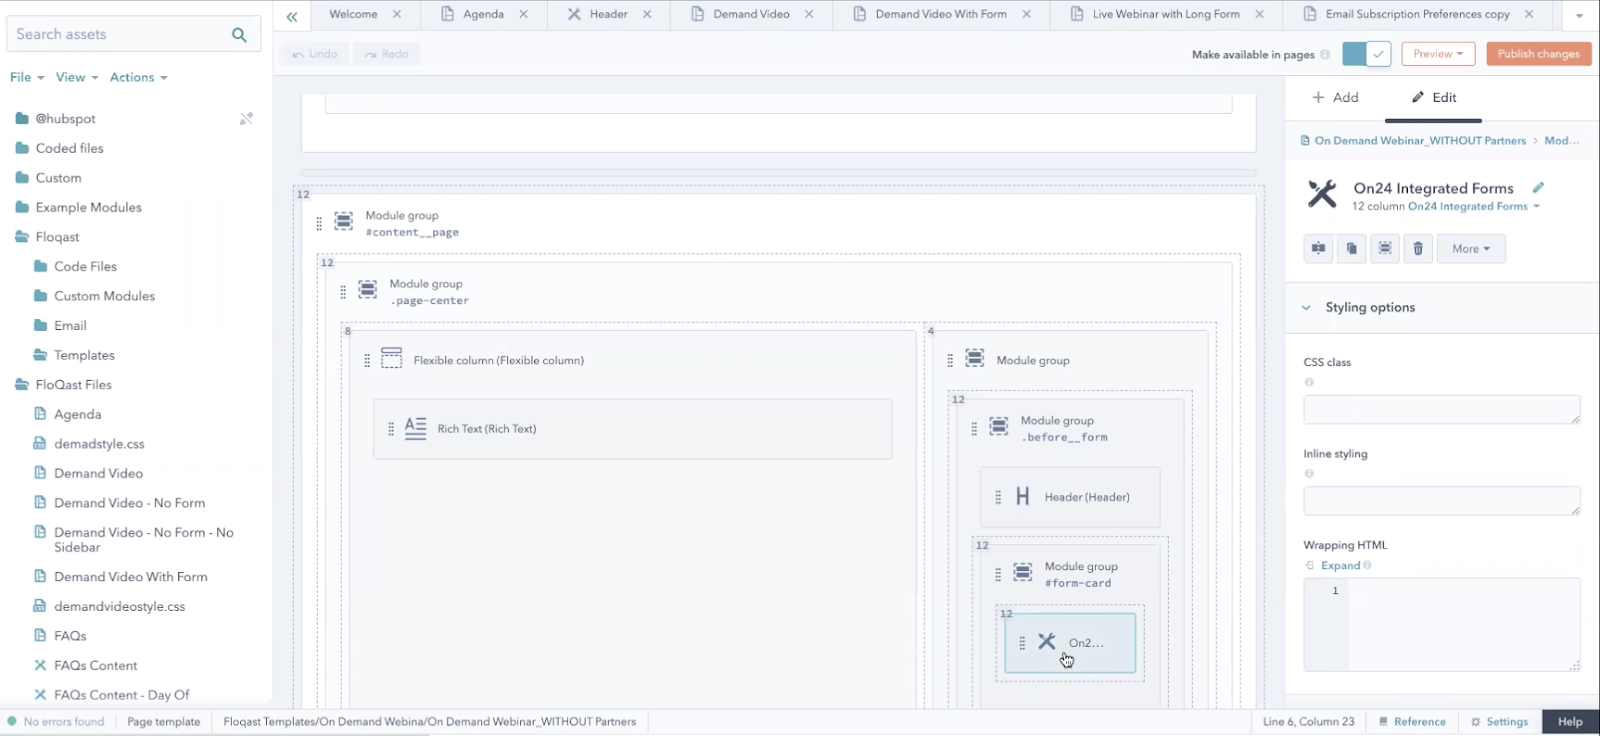Click the info icon under CSS class
The height and width of the screenshot is (736, 1600).
(1309, 382)
